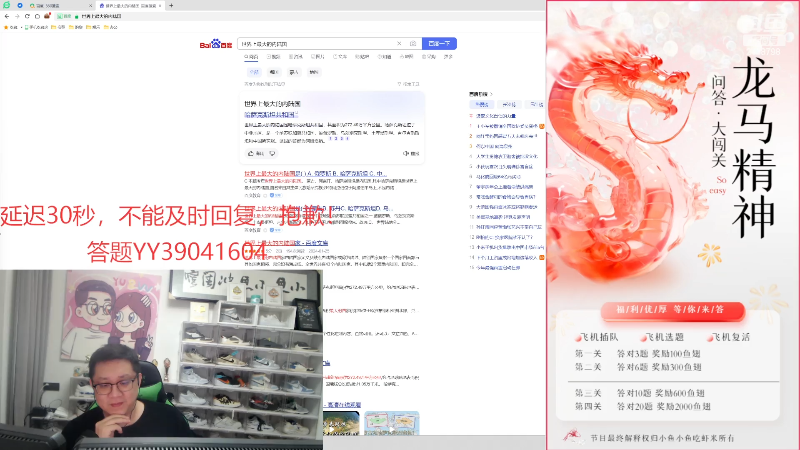Image resolution: width=800 pixels, height=450 pixels.
Task: Click the fourth filter chip
Action: [x=314, y=72]
